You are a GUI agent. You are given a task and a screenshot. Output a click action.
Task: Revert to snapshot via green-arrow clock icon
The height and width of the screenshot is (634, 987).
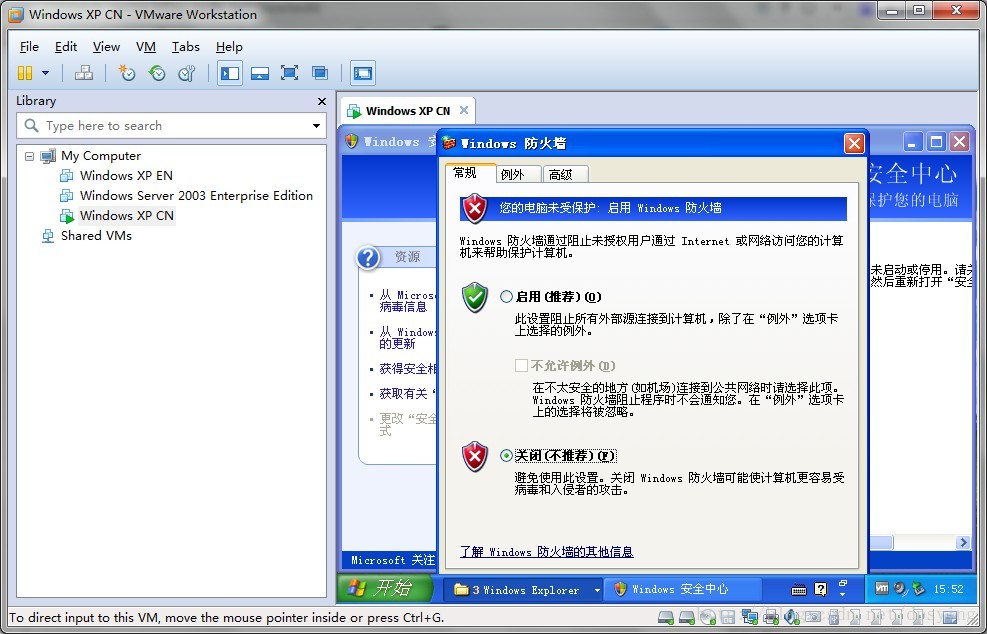click(157, 73)
